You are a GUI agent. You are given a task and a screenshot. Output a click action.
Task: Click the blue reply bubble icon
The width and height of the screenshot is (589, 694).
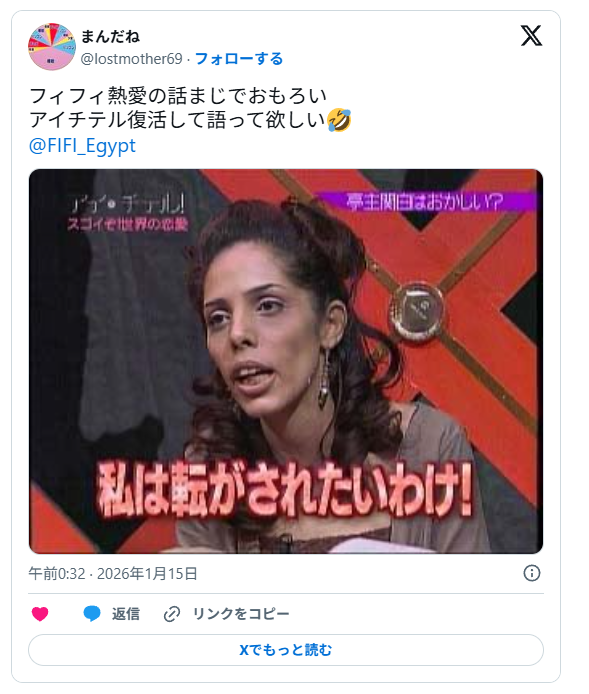coord(92,614)
